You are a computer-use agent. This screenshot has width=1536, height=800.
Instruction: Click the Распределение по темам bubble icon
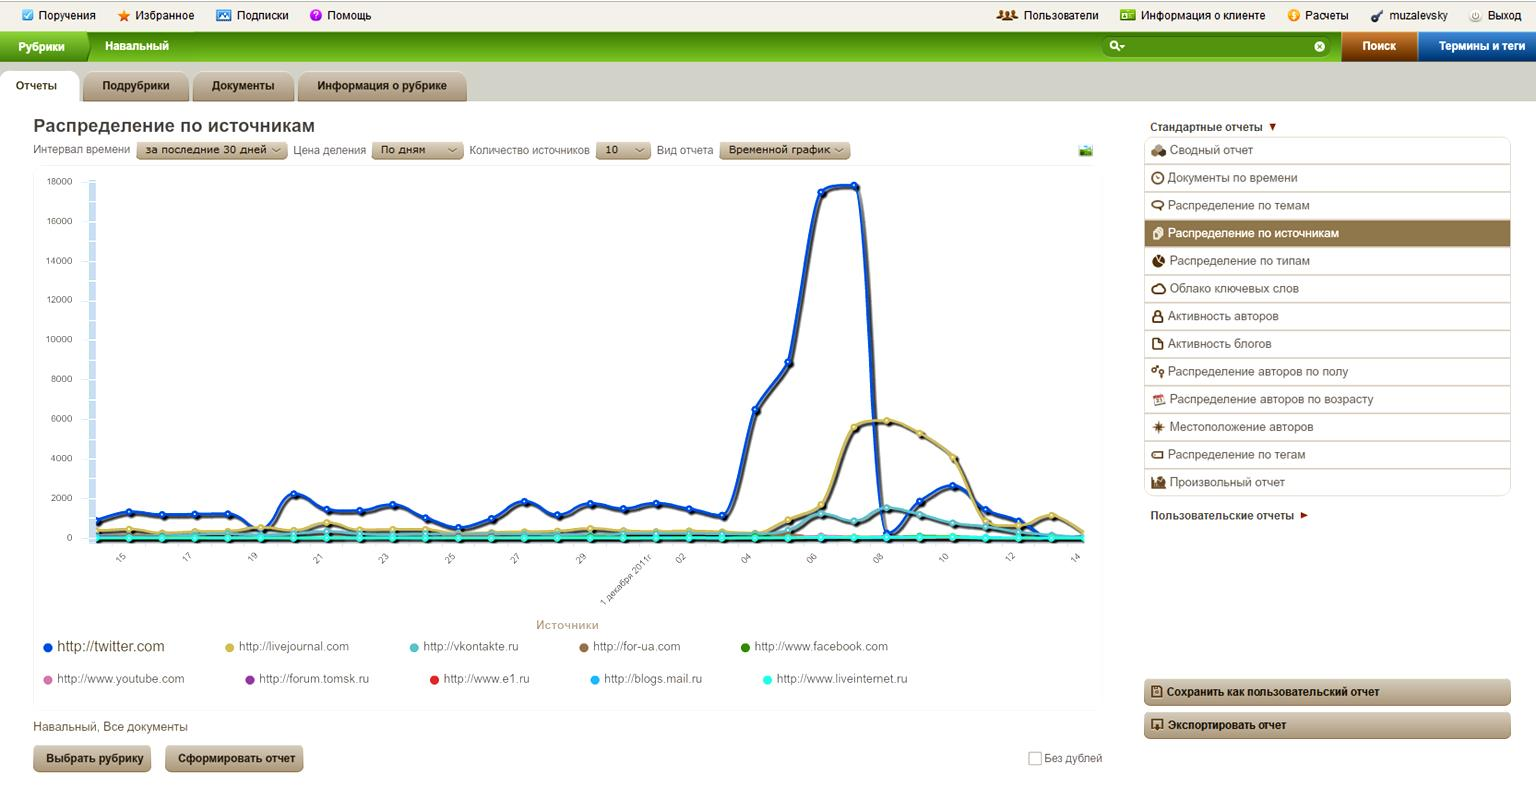[x=1158, y=205]
